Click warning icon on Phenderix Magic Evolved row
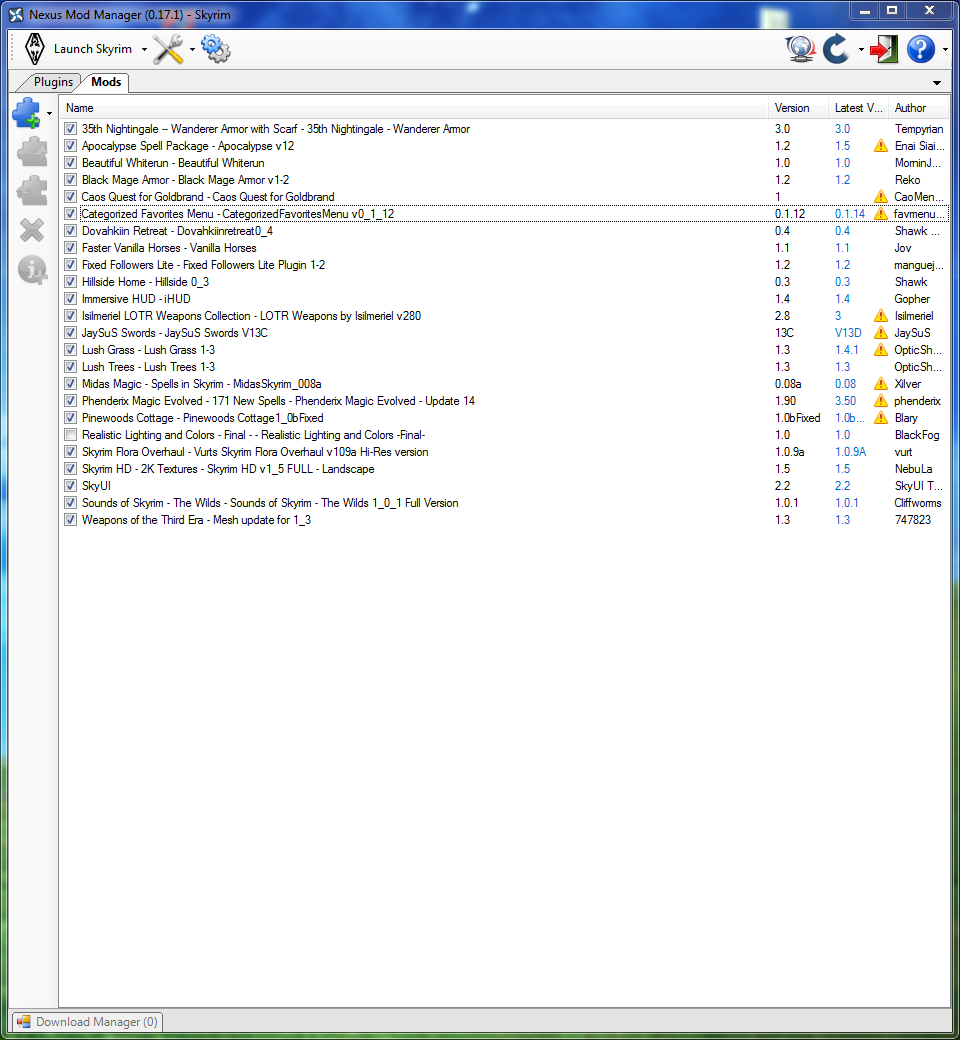The height and width of the screenshot is (1040, 960). [880, 401]
